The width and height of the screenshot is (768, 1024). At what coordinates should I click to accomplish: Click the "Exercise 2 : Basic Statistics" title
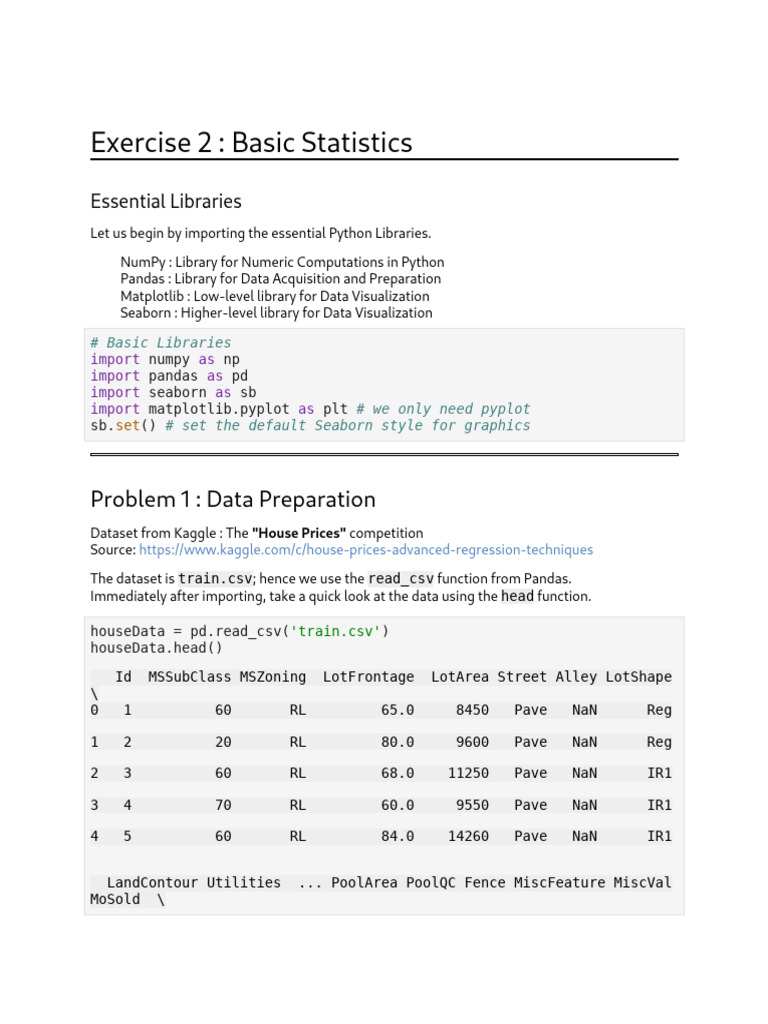click(x=251, y=143)
